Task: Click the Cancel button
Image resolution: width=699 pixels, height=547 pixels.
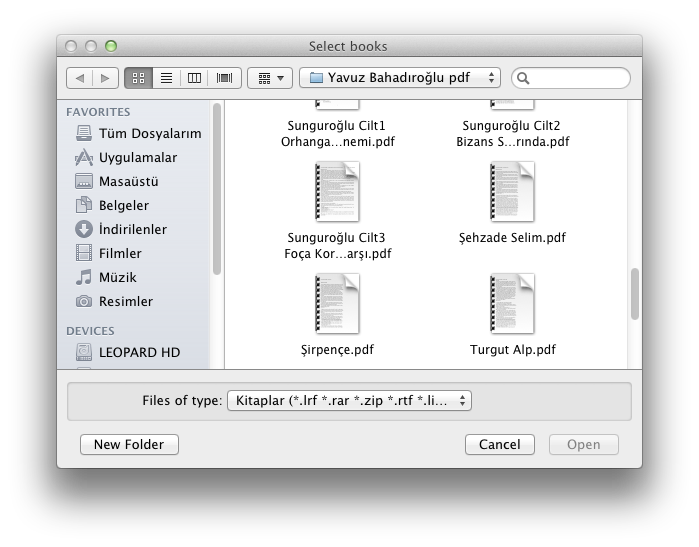Action: [499, 444]
